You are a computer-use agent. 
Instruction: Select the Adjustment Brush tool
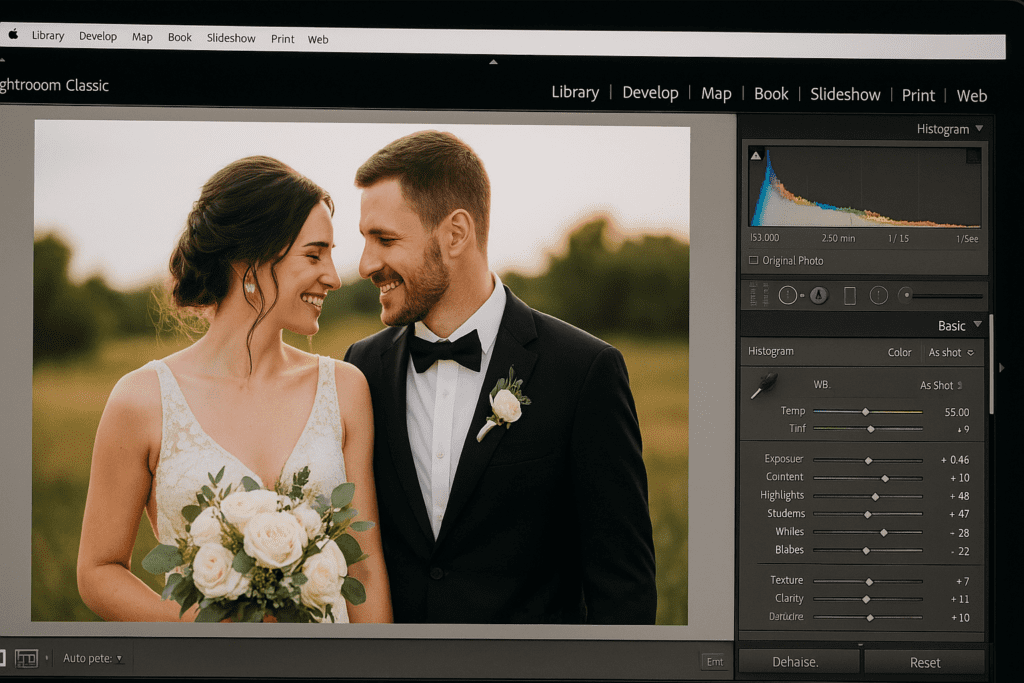point(908,295)
